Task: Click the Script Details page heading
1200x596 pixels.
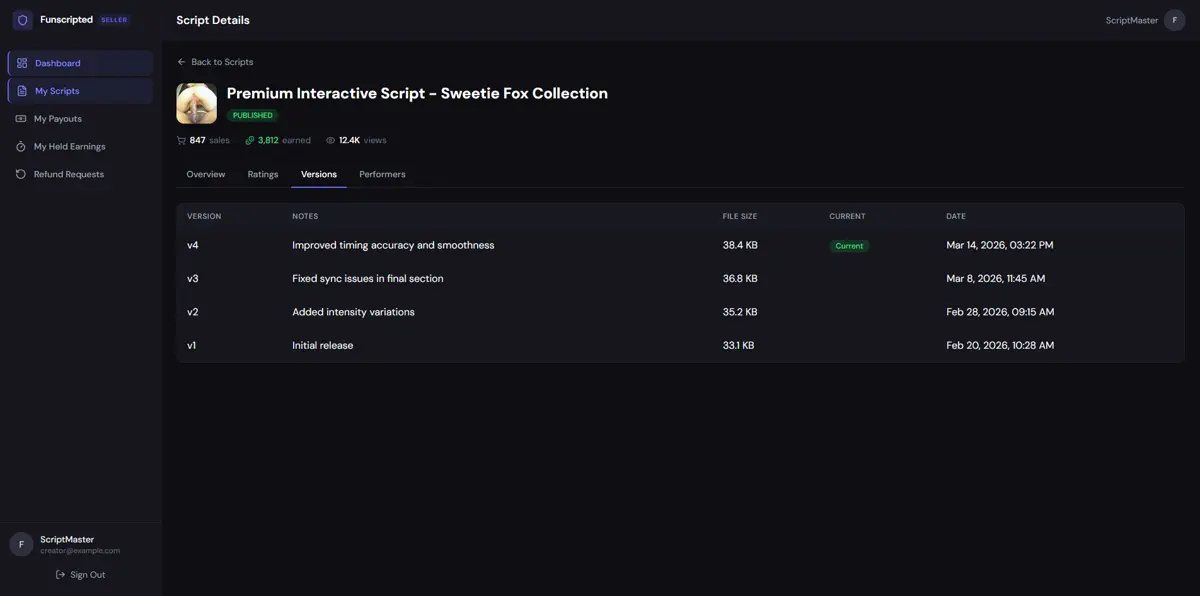Action: [213, 20]
